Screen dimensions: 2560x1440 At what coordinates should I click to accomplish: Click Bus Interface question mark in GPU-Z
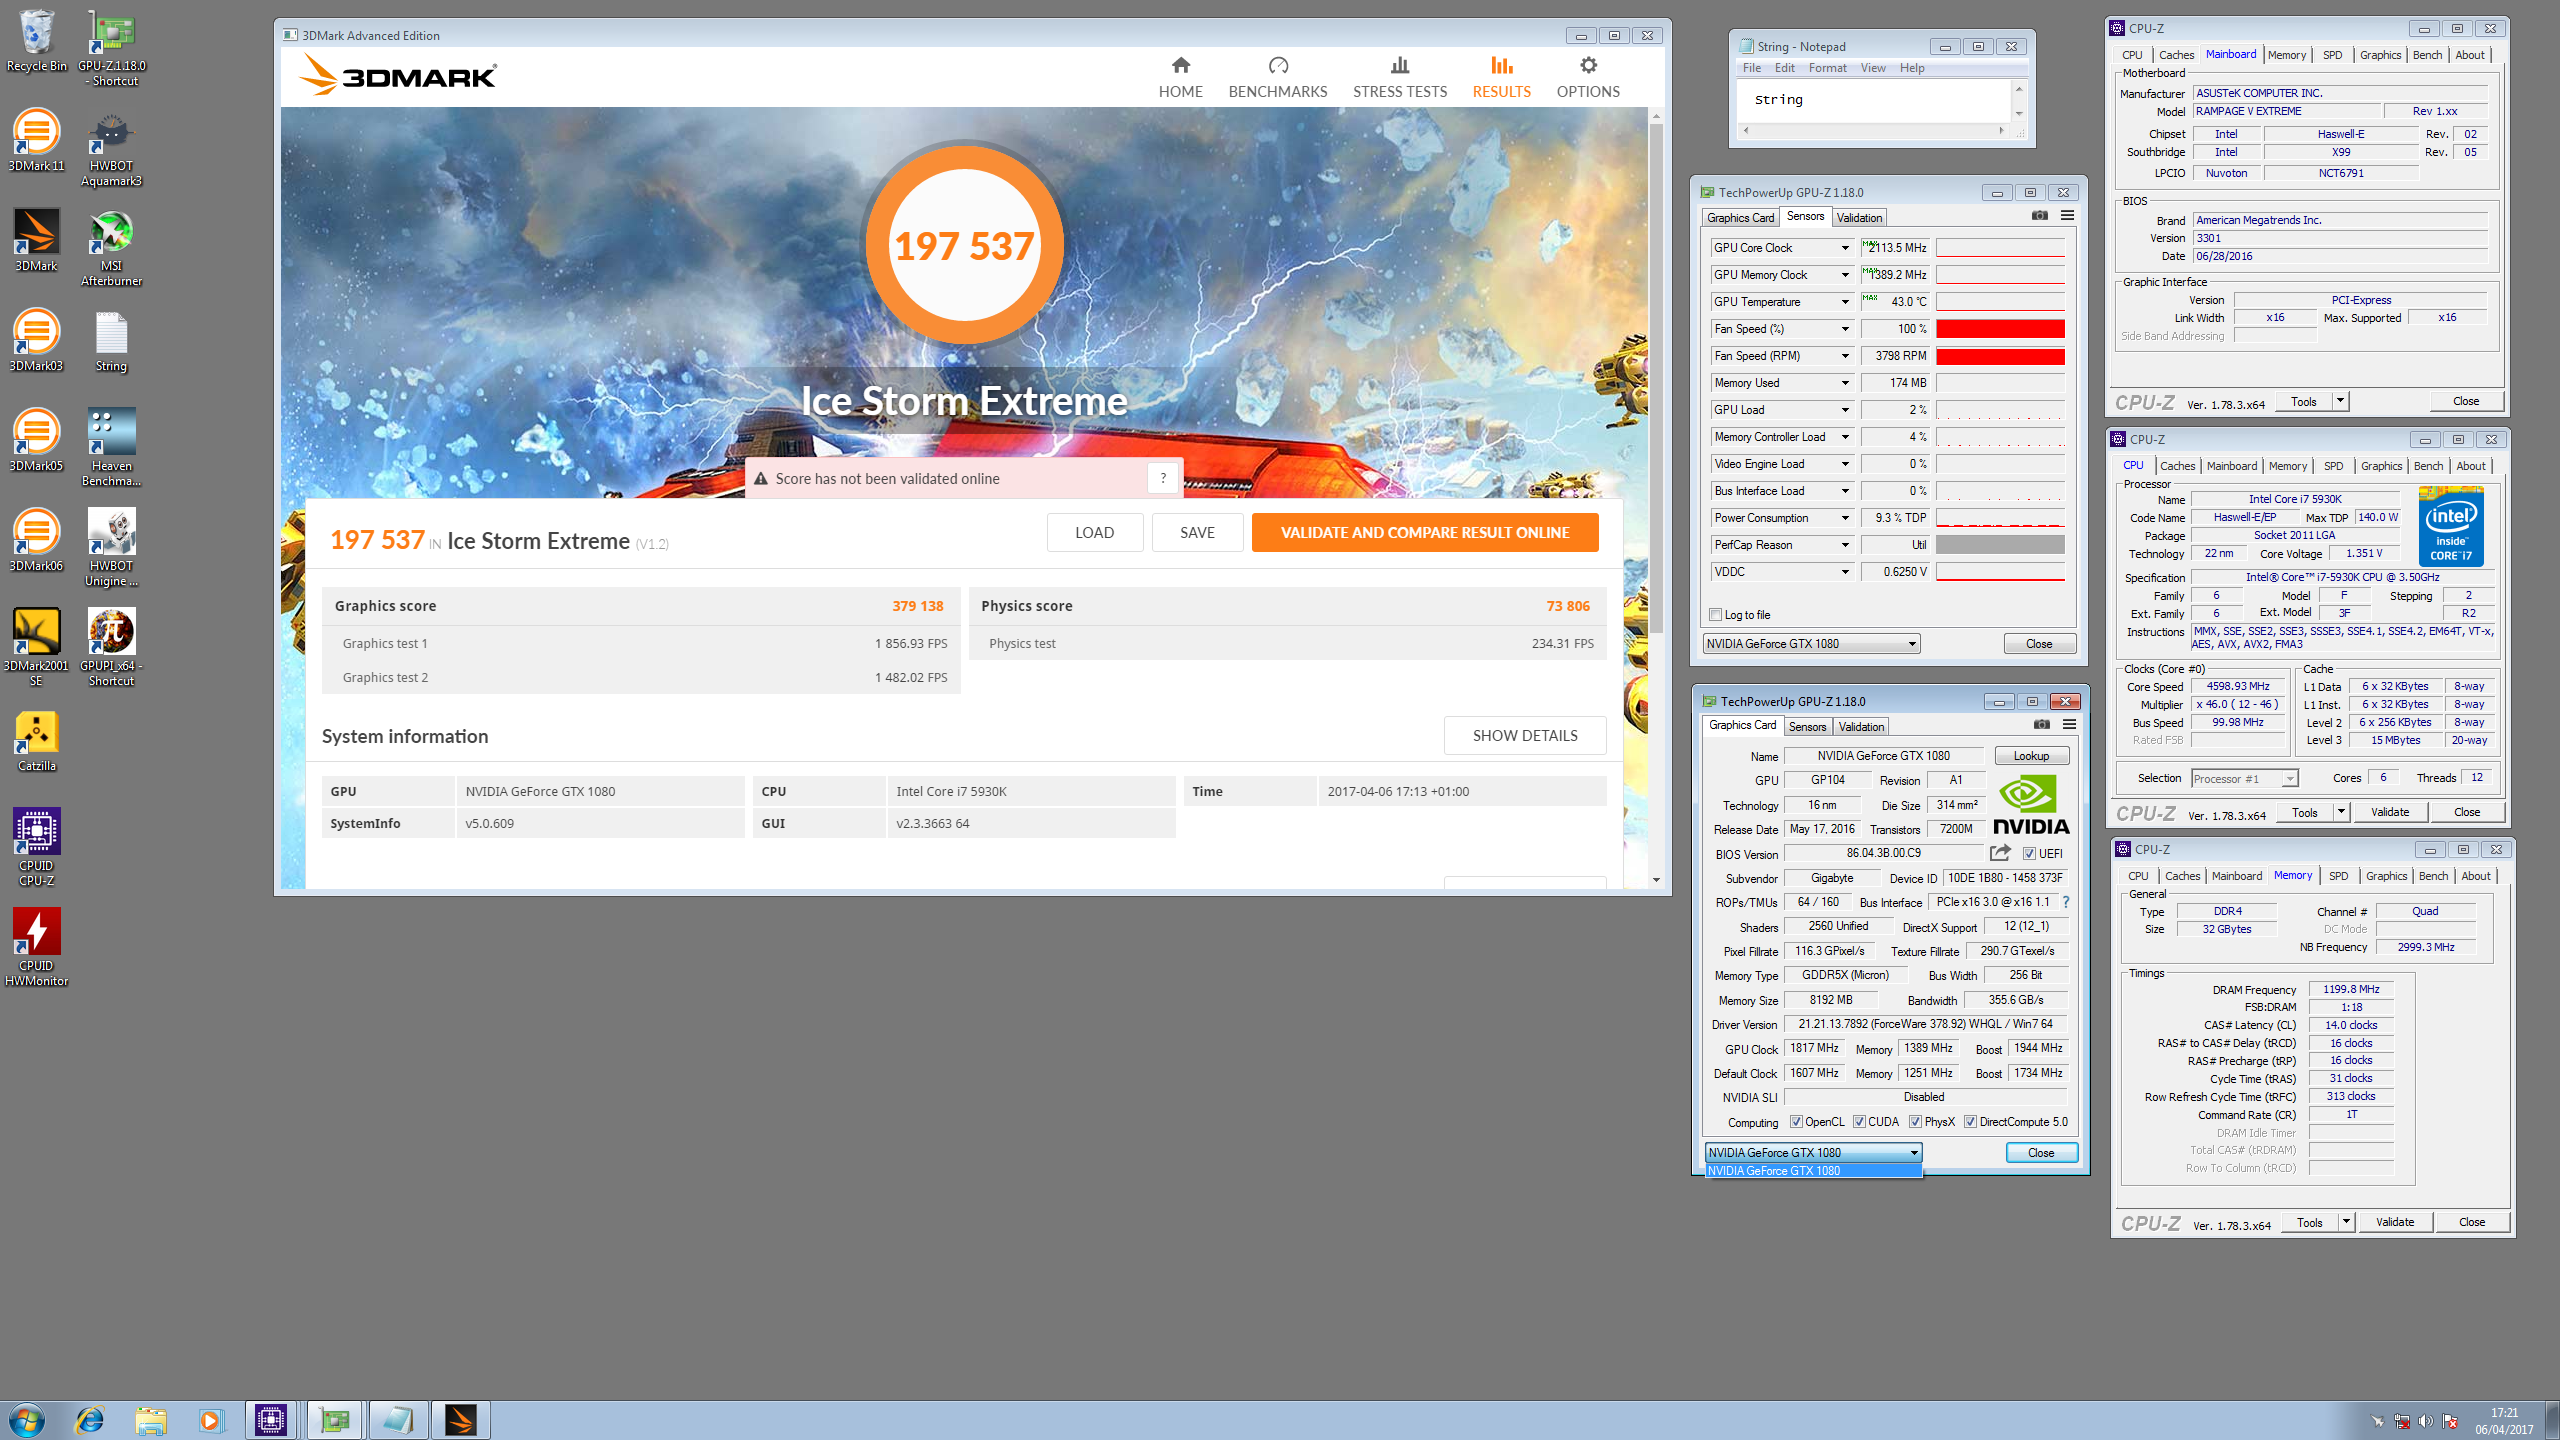(x=2065, y=902)
